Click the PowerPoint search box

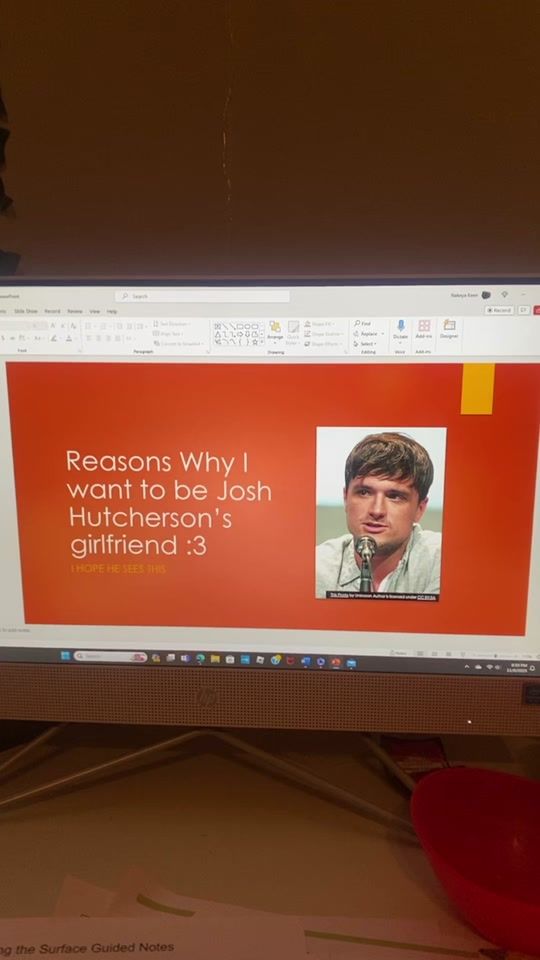[202, 296]
